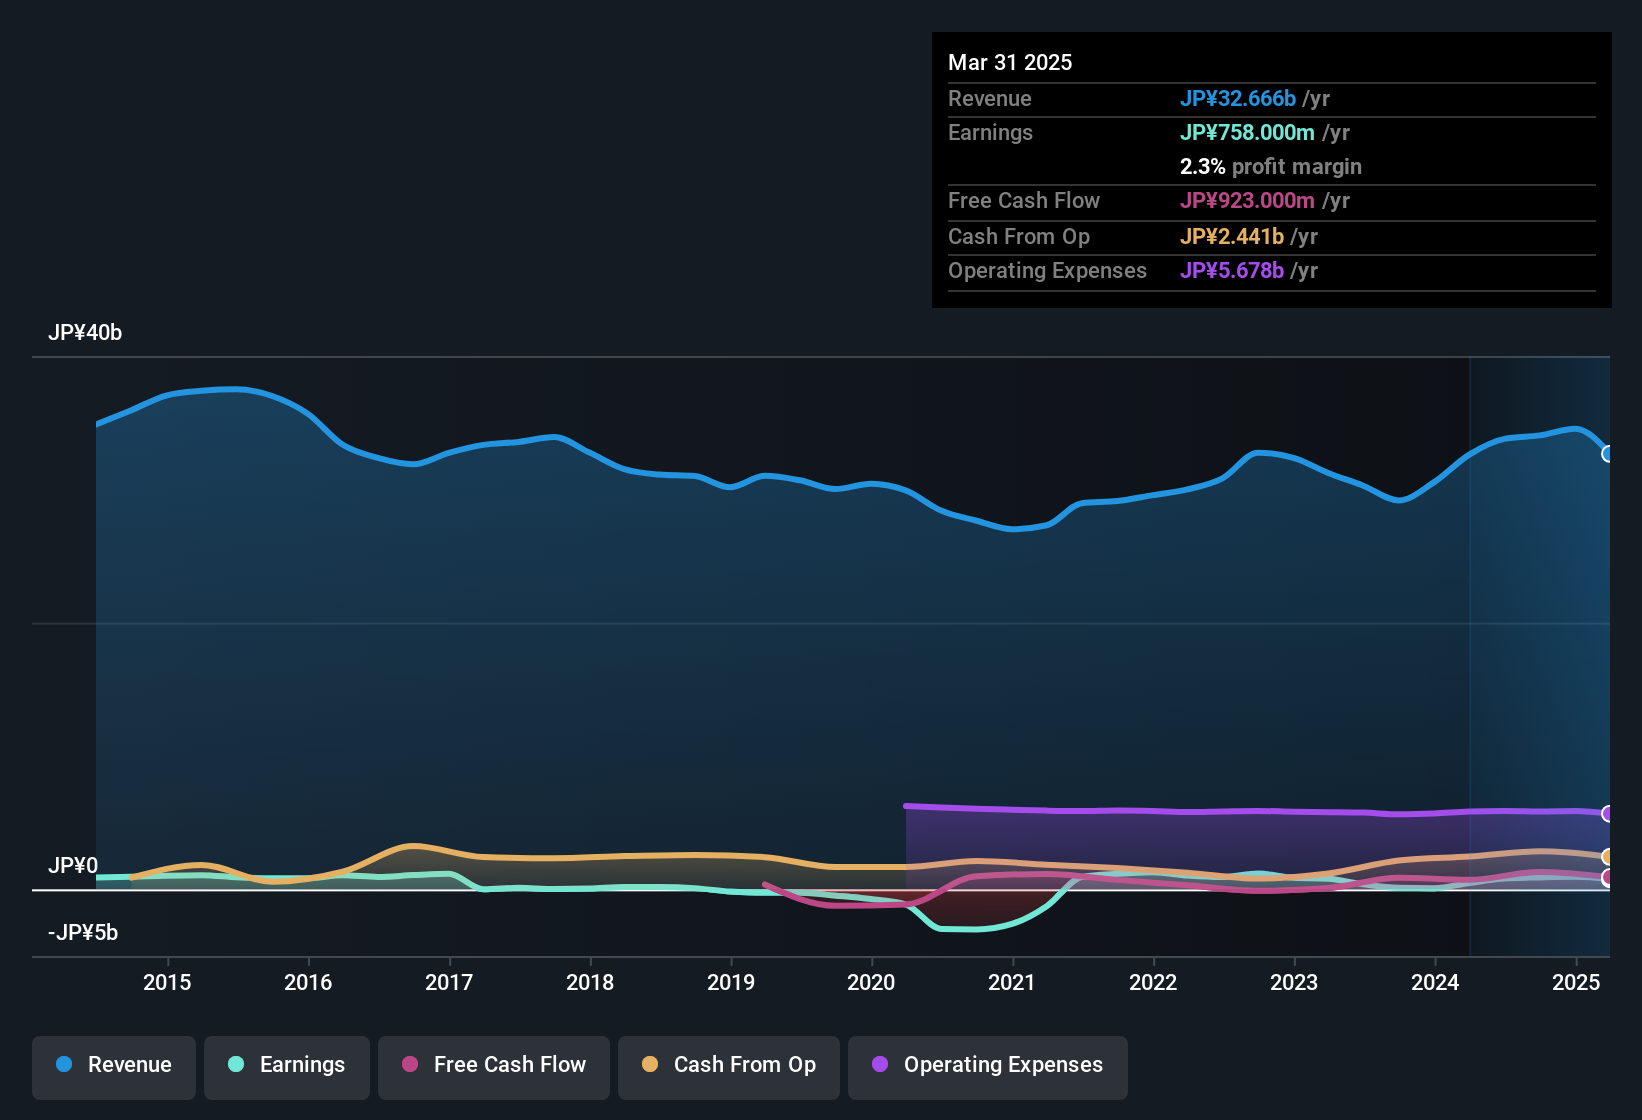This screenshot has width=1642, height=1120.
Task: Toggle the Earnings series visibility
Action: pyautogui.click(x=287, y=1066)
